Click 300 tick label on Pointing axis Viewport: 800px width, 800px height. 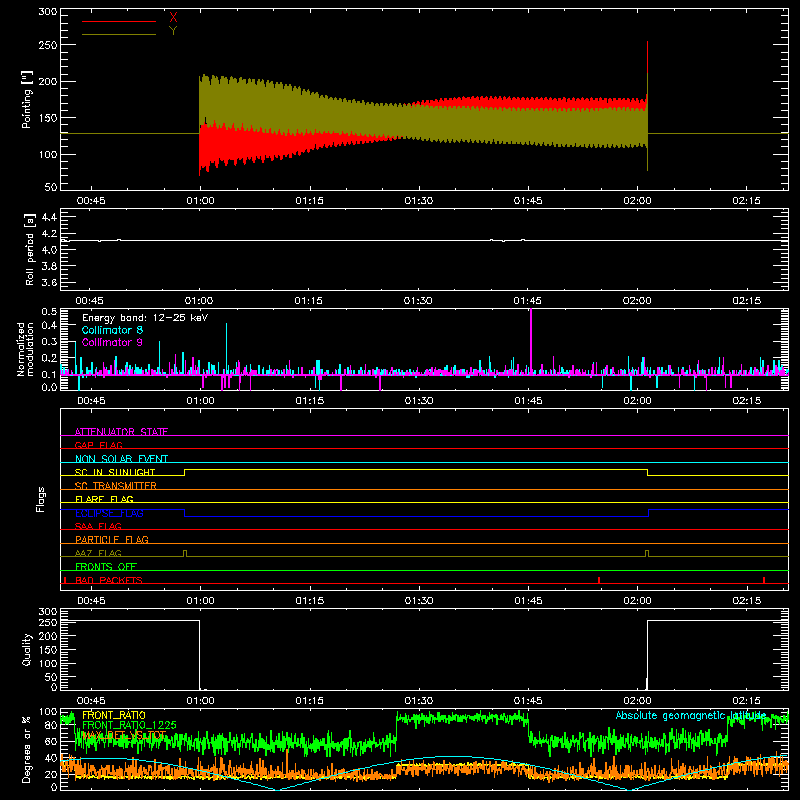[48, 12]
